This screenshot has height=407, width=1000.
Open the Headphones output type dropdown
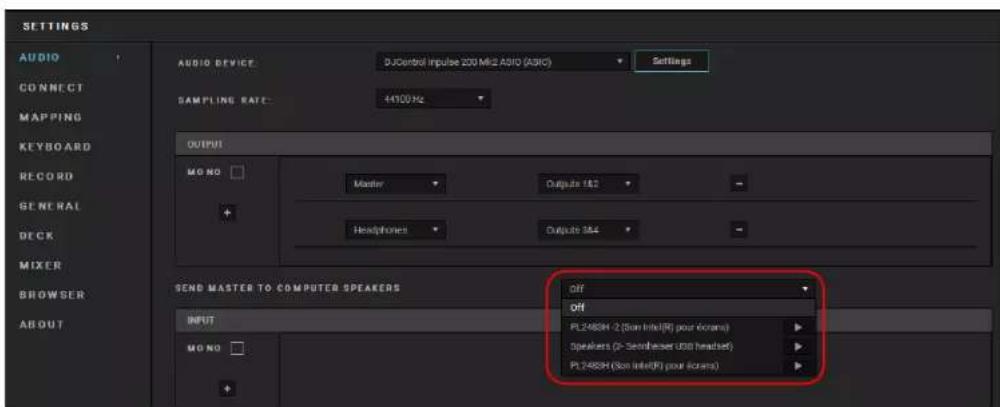tap(395, 230)
